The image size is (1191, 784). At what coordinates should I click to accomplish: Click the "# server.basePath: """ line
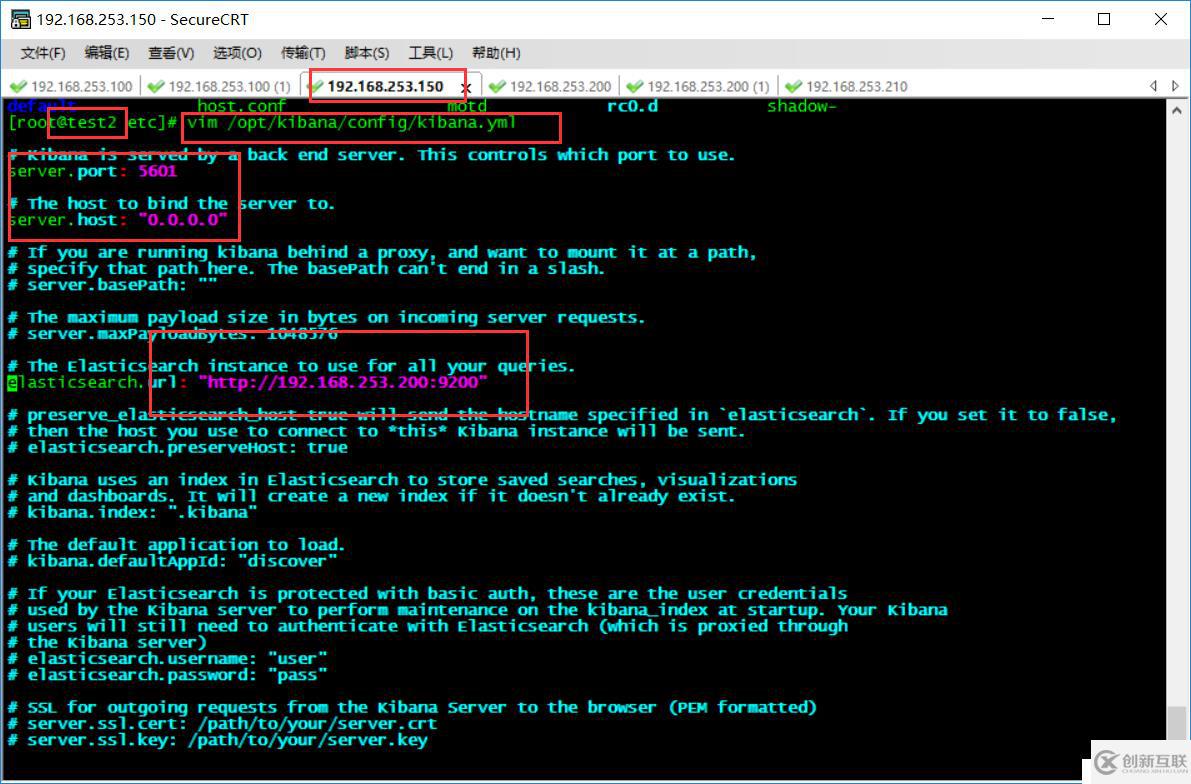(112, 285)
